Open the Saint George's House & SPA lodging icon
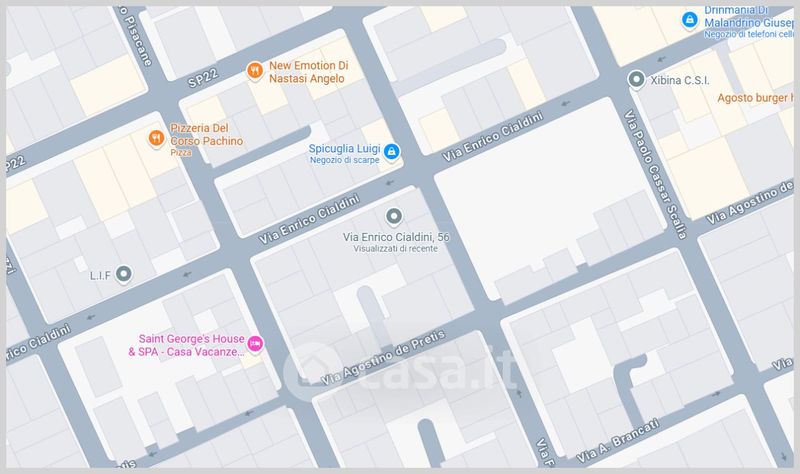Image resolution: width=800 pixels, height=474 pixels. point(255,344)
